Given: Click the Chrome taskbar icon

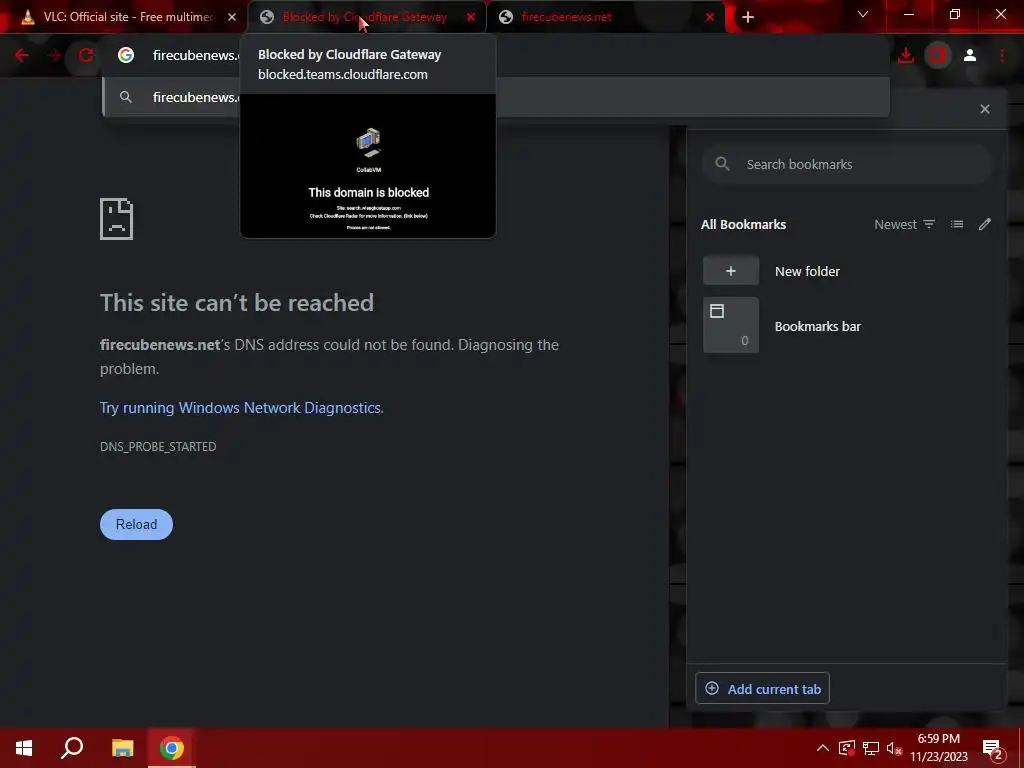Looking at the screenshot, I should (172, 748).
